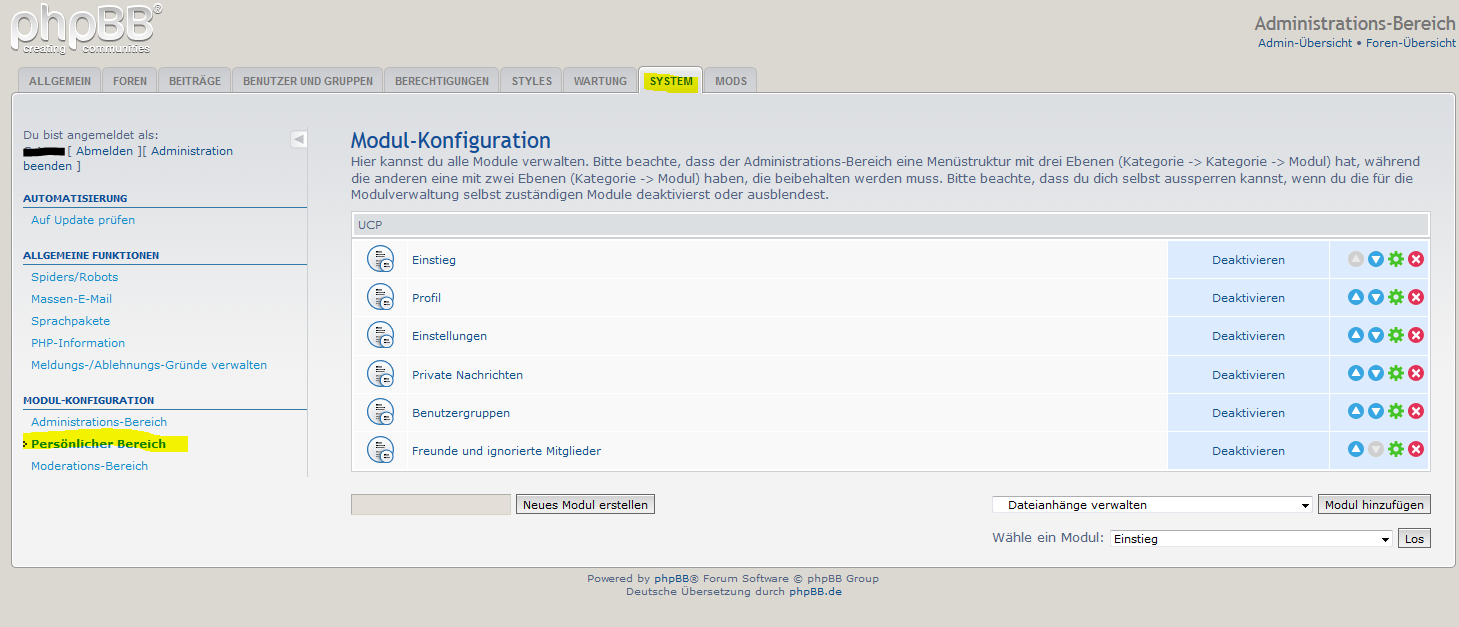Delete the Private Nachrichten module
1459x627 pixels.
tap(1416, 373)
